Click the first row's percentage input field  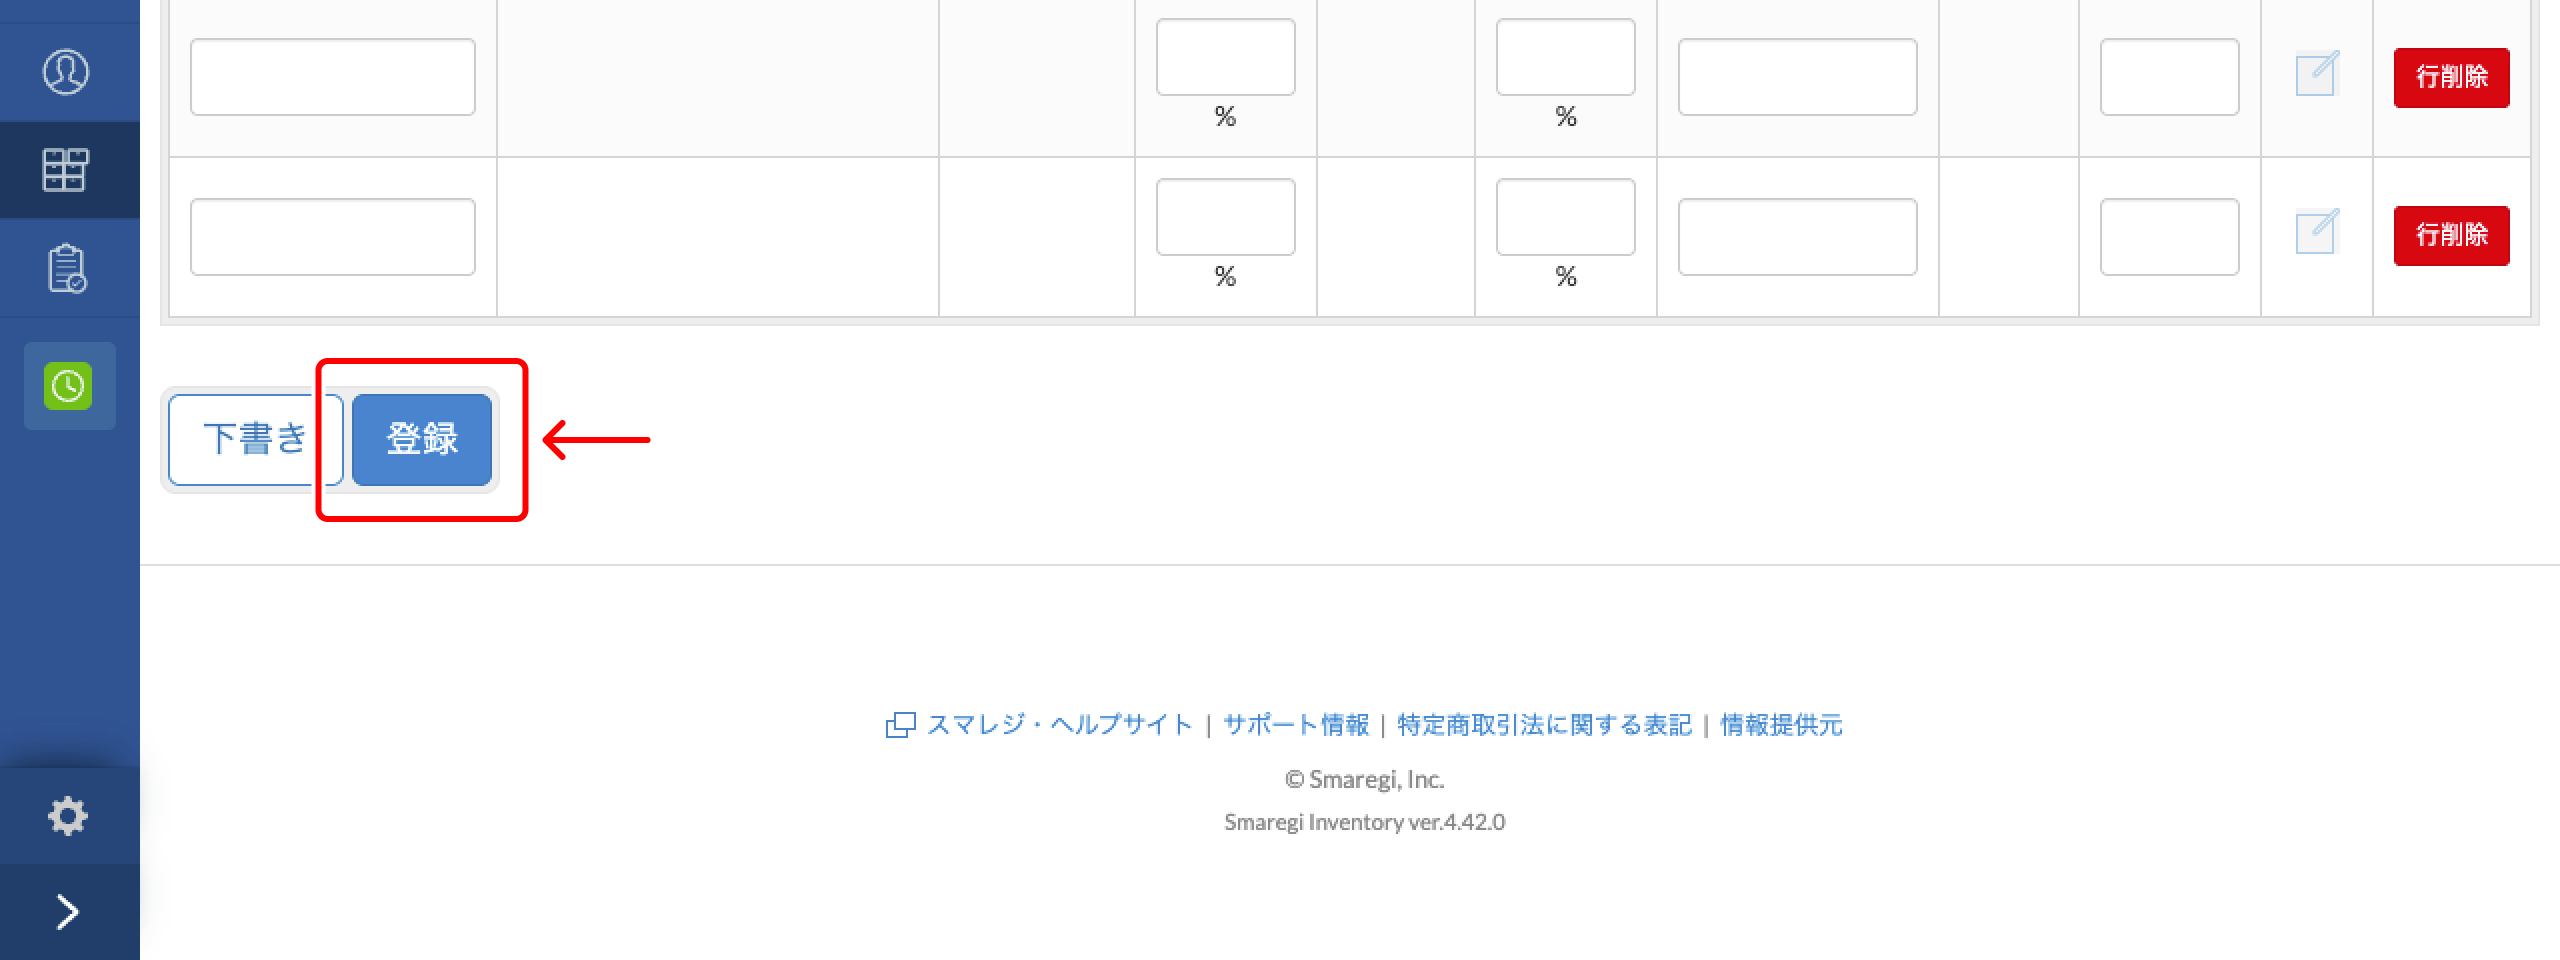coord(1225,57)
